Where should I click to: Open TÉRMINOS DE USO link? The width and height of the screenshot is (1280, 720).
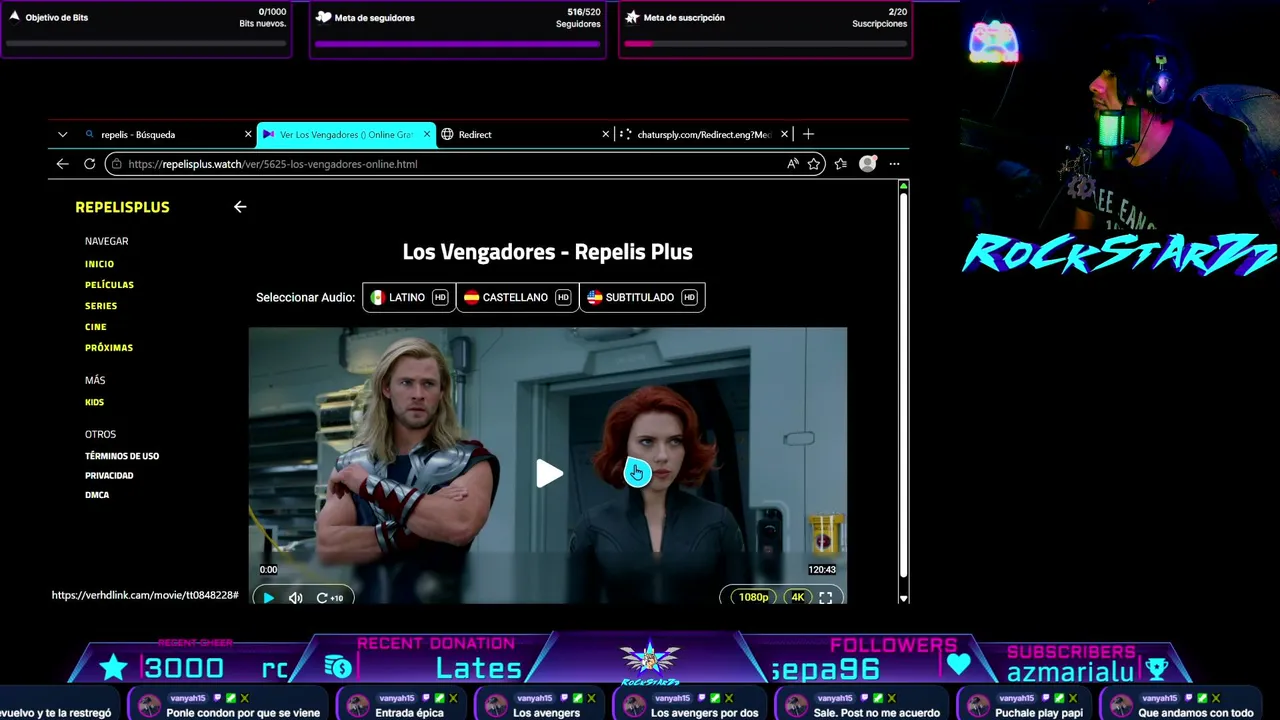point(122,456)
